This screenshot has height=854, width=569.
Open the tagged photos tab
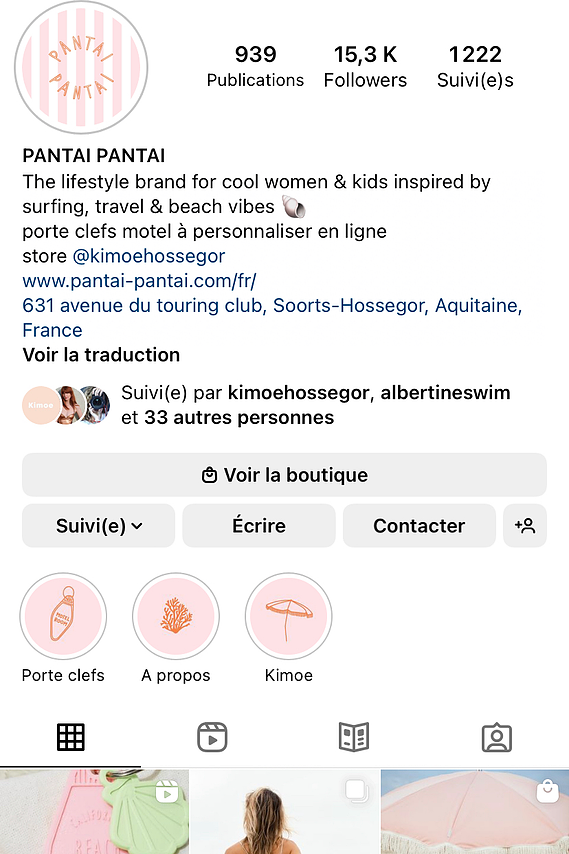pyautogui.click(x=497, y=738)
